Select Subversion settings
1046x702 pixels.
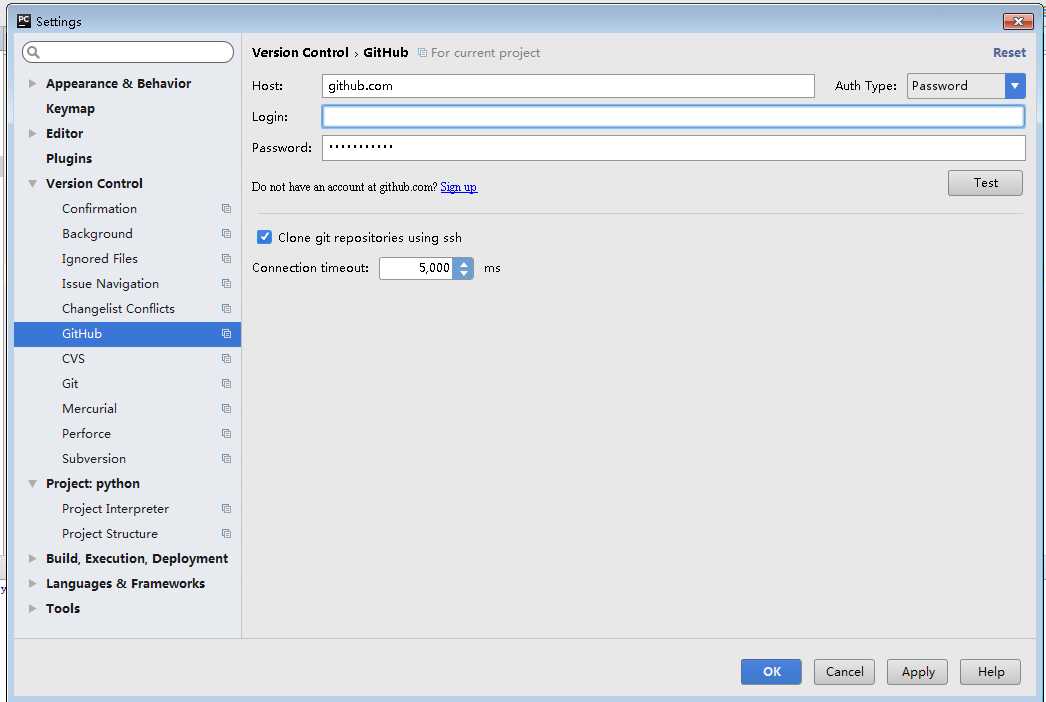pyautogui.click(x=94, y=458)
